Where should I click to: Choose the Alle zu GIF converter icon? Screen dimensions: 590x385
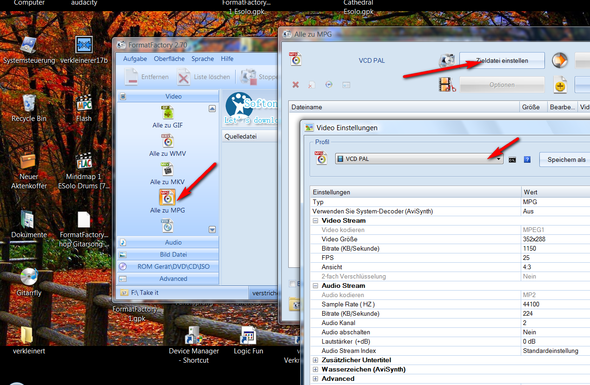[x=167, y=113]
